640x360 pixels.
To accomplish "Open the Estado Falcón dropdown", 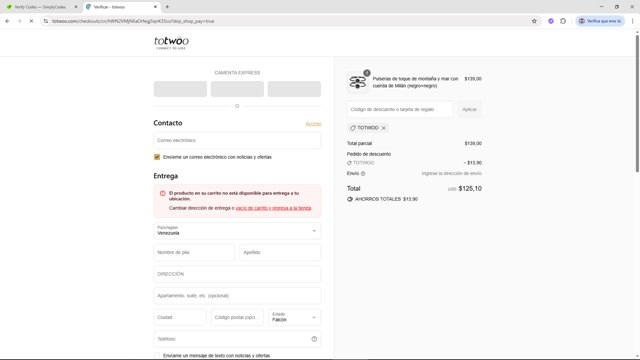I will coord(294,317).
